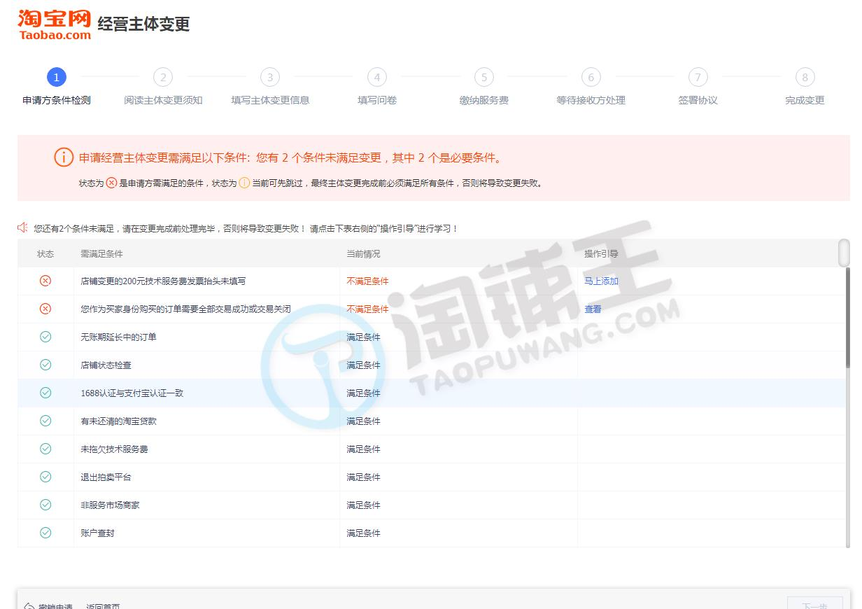862x609 pixels.
Task: Click the step 1 circle 申请方条件检测
Action: click(x=57, y=77)
